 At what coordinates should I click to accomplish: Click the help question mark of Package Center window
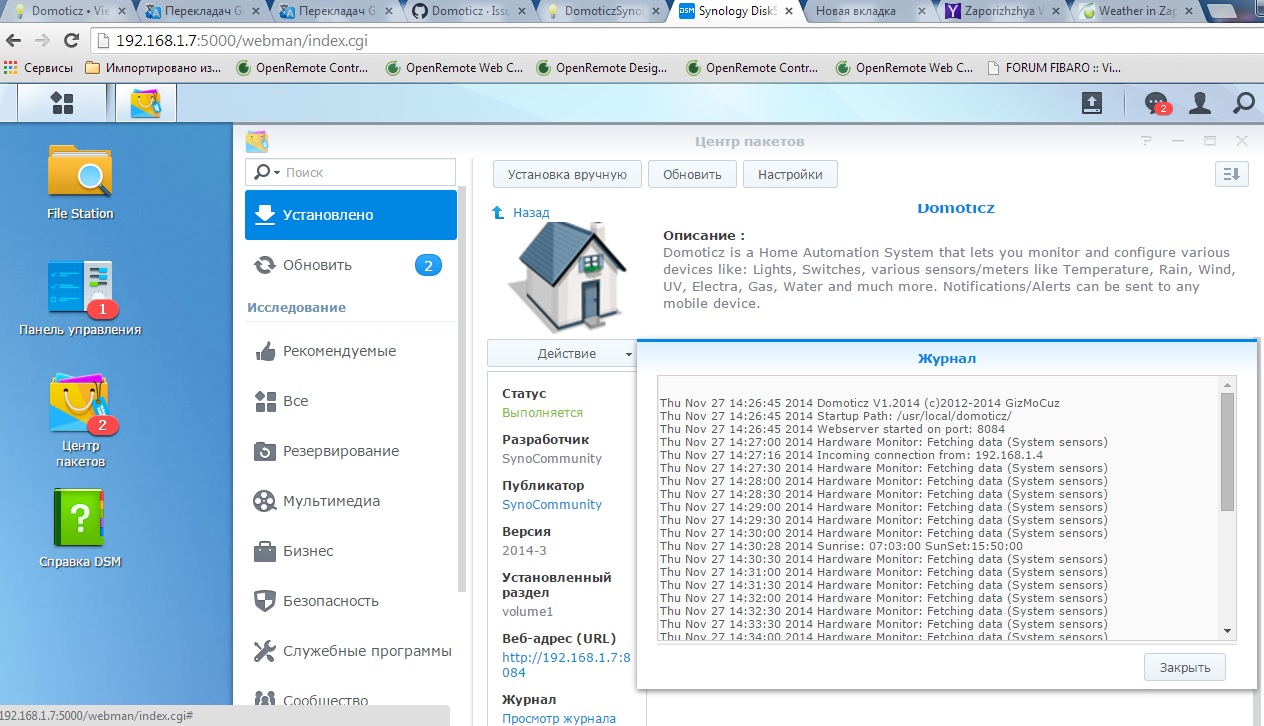point(1147,142)
